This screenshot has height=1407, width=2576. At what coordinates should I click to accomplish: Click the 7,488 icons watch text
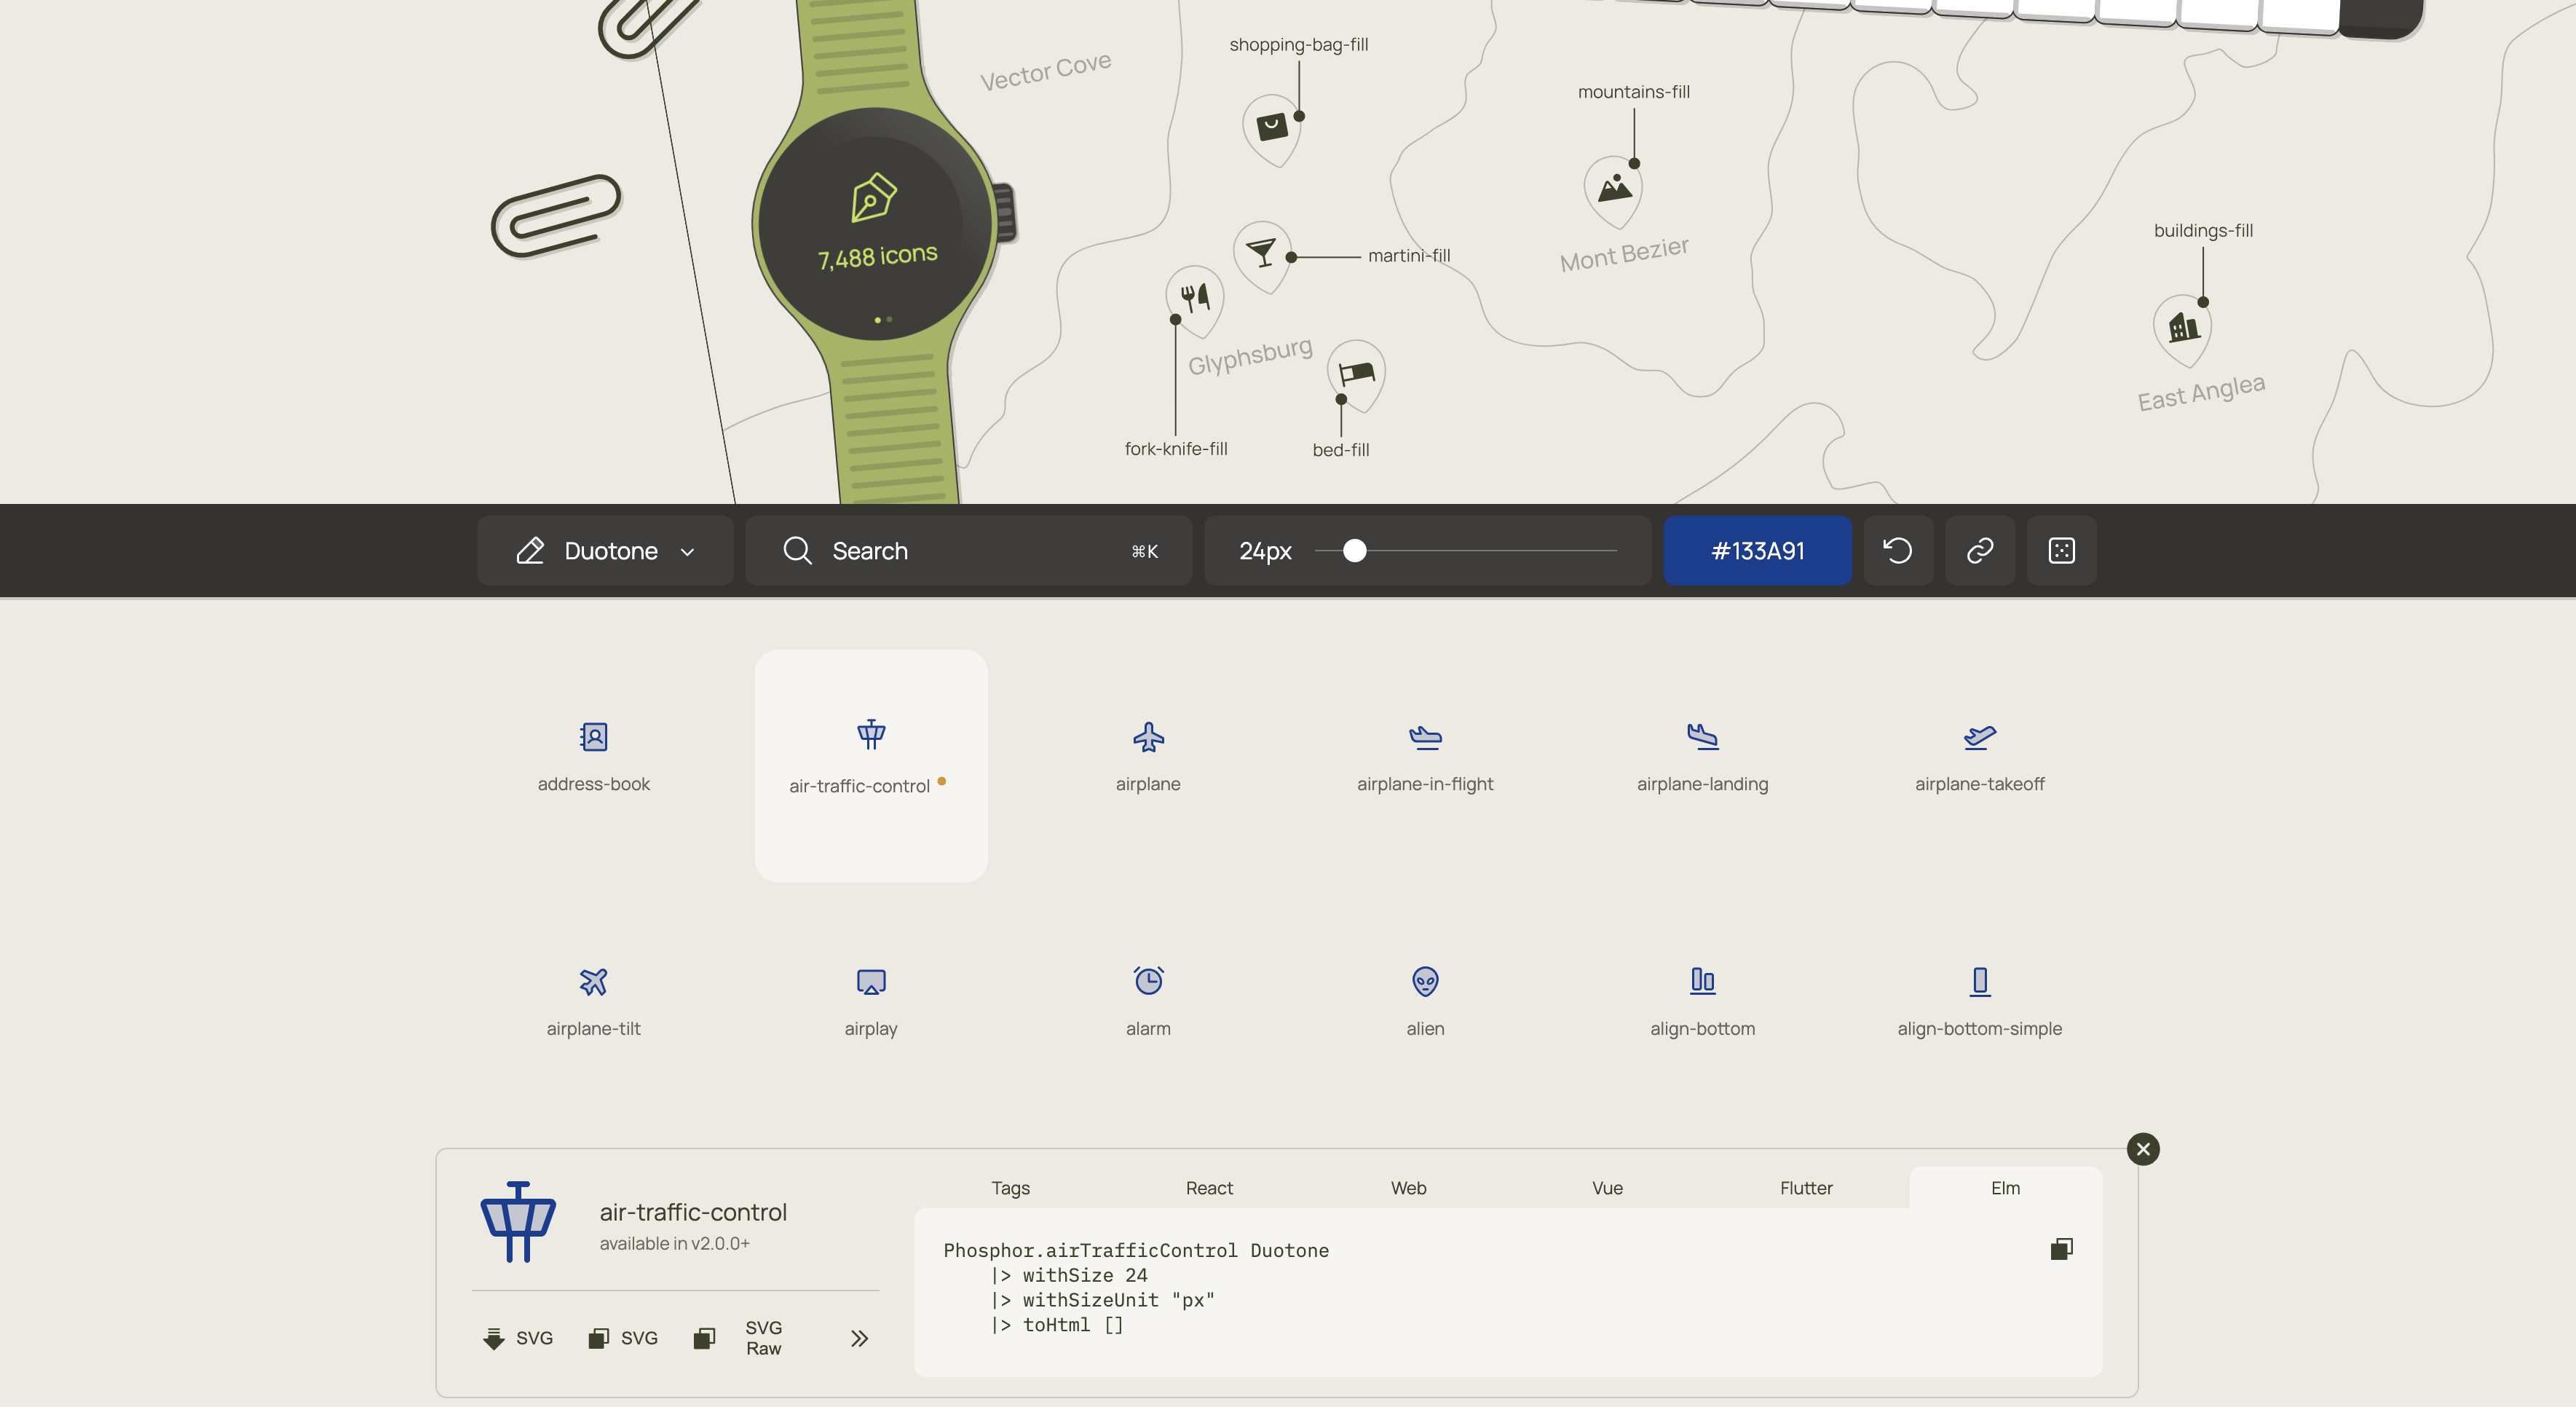coord(877,256)
